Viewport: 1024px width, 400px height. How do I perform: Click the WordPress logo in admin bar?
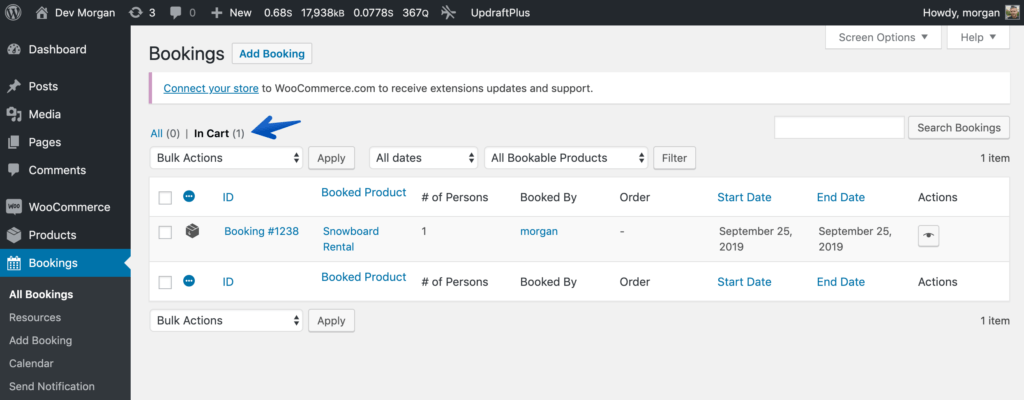coord(13,12)
